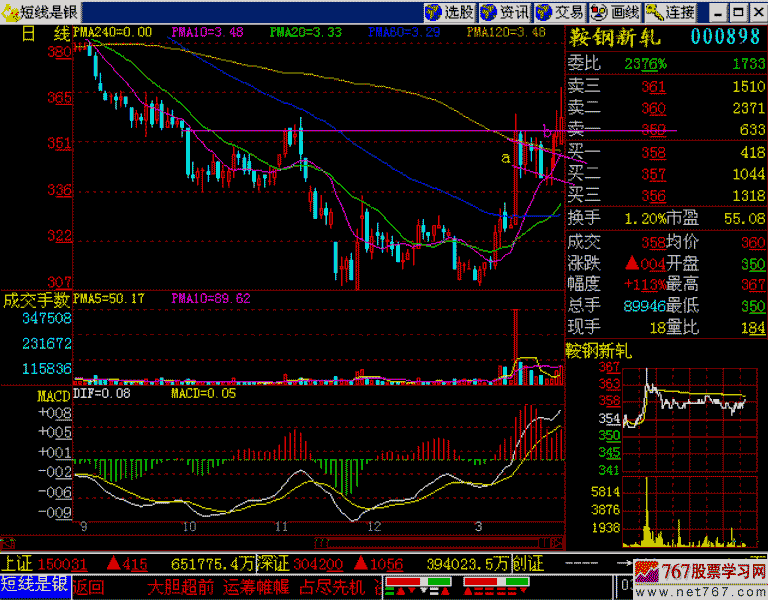Click the 连接 connect key icon
This screenshot has height=600, width=768.
(x=670, y=12)
